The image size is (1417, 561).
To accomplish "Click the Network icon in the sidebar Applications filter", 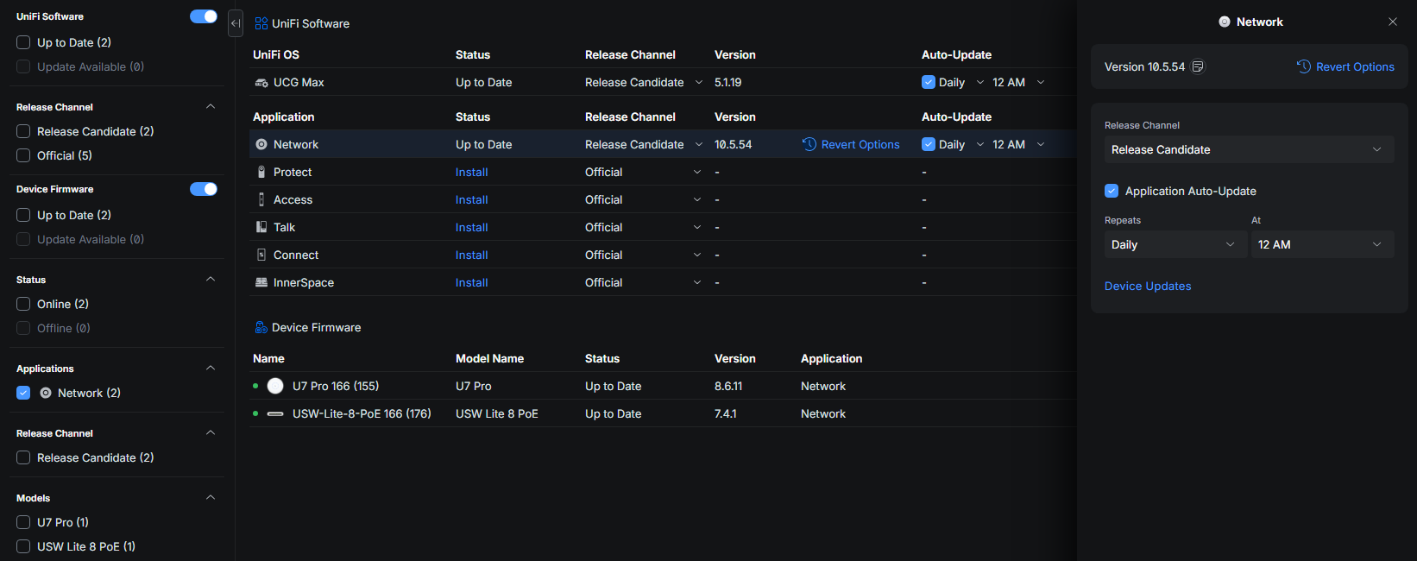I will (45, 393).
